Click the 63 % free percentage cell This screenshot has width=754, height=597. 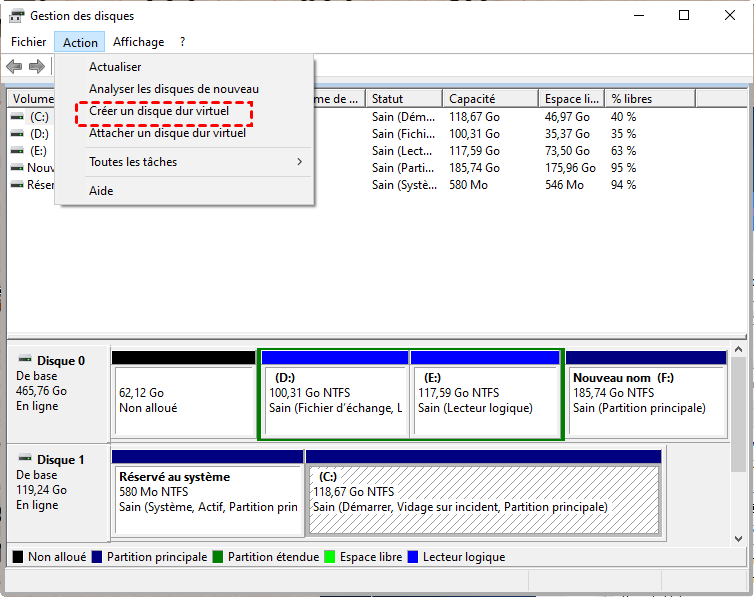coord(623,151)
